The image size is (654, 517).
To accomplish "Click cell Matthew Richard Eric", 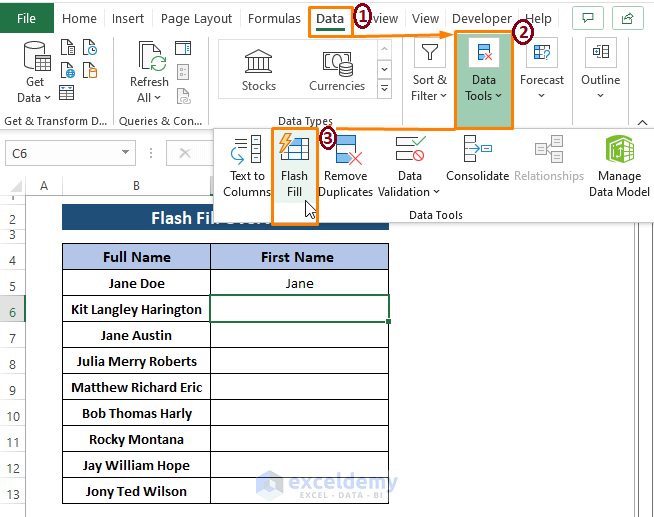I will click(x=136, y=387).
